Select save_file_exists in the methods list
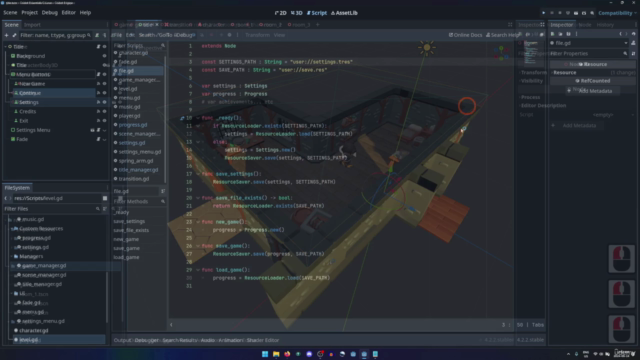 [x=131, y=230]
